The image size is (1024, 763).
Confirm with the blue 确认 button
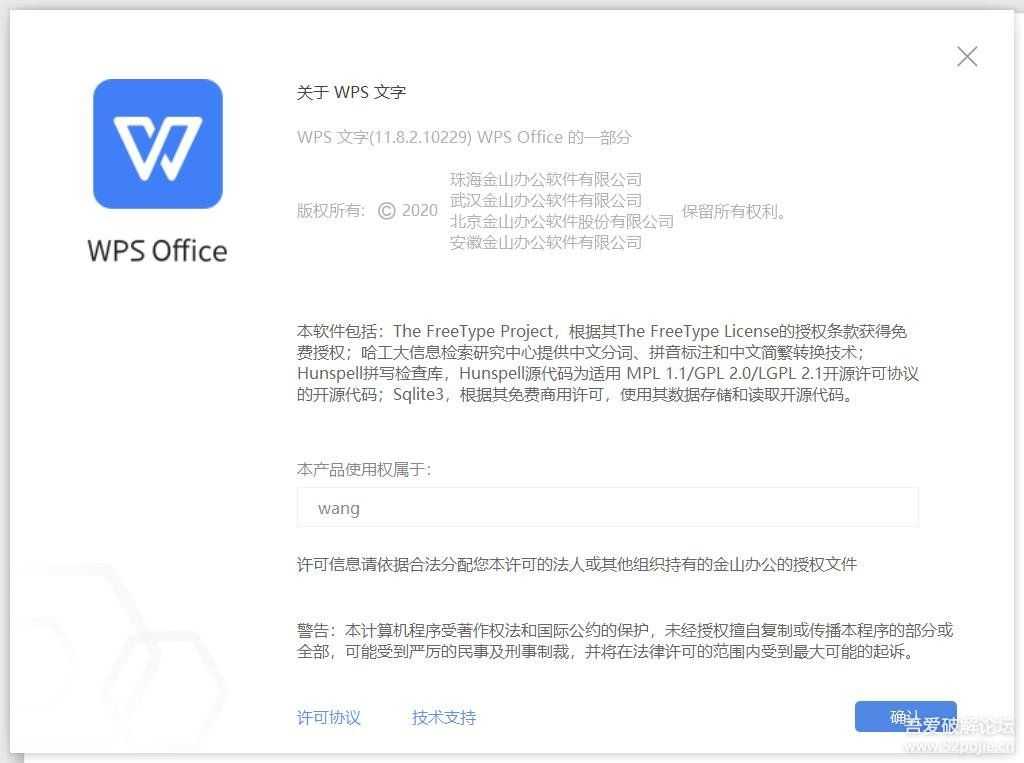pos(905,717)
